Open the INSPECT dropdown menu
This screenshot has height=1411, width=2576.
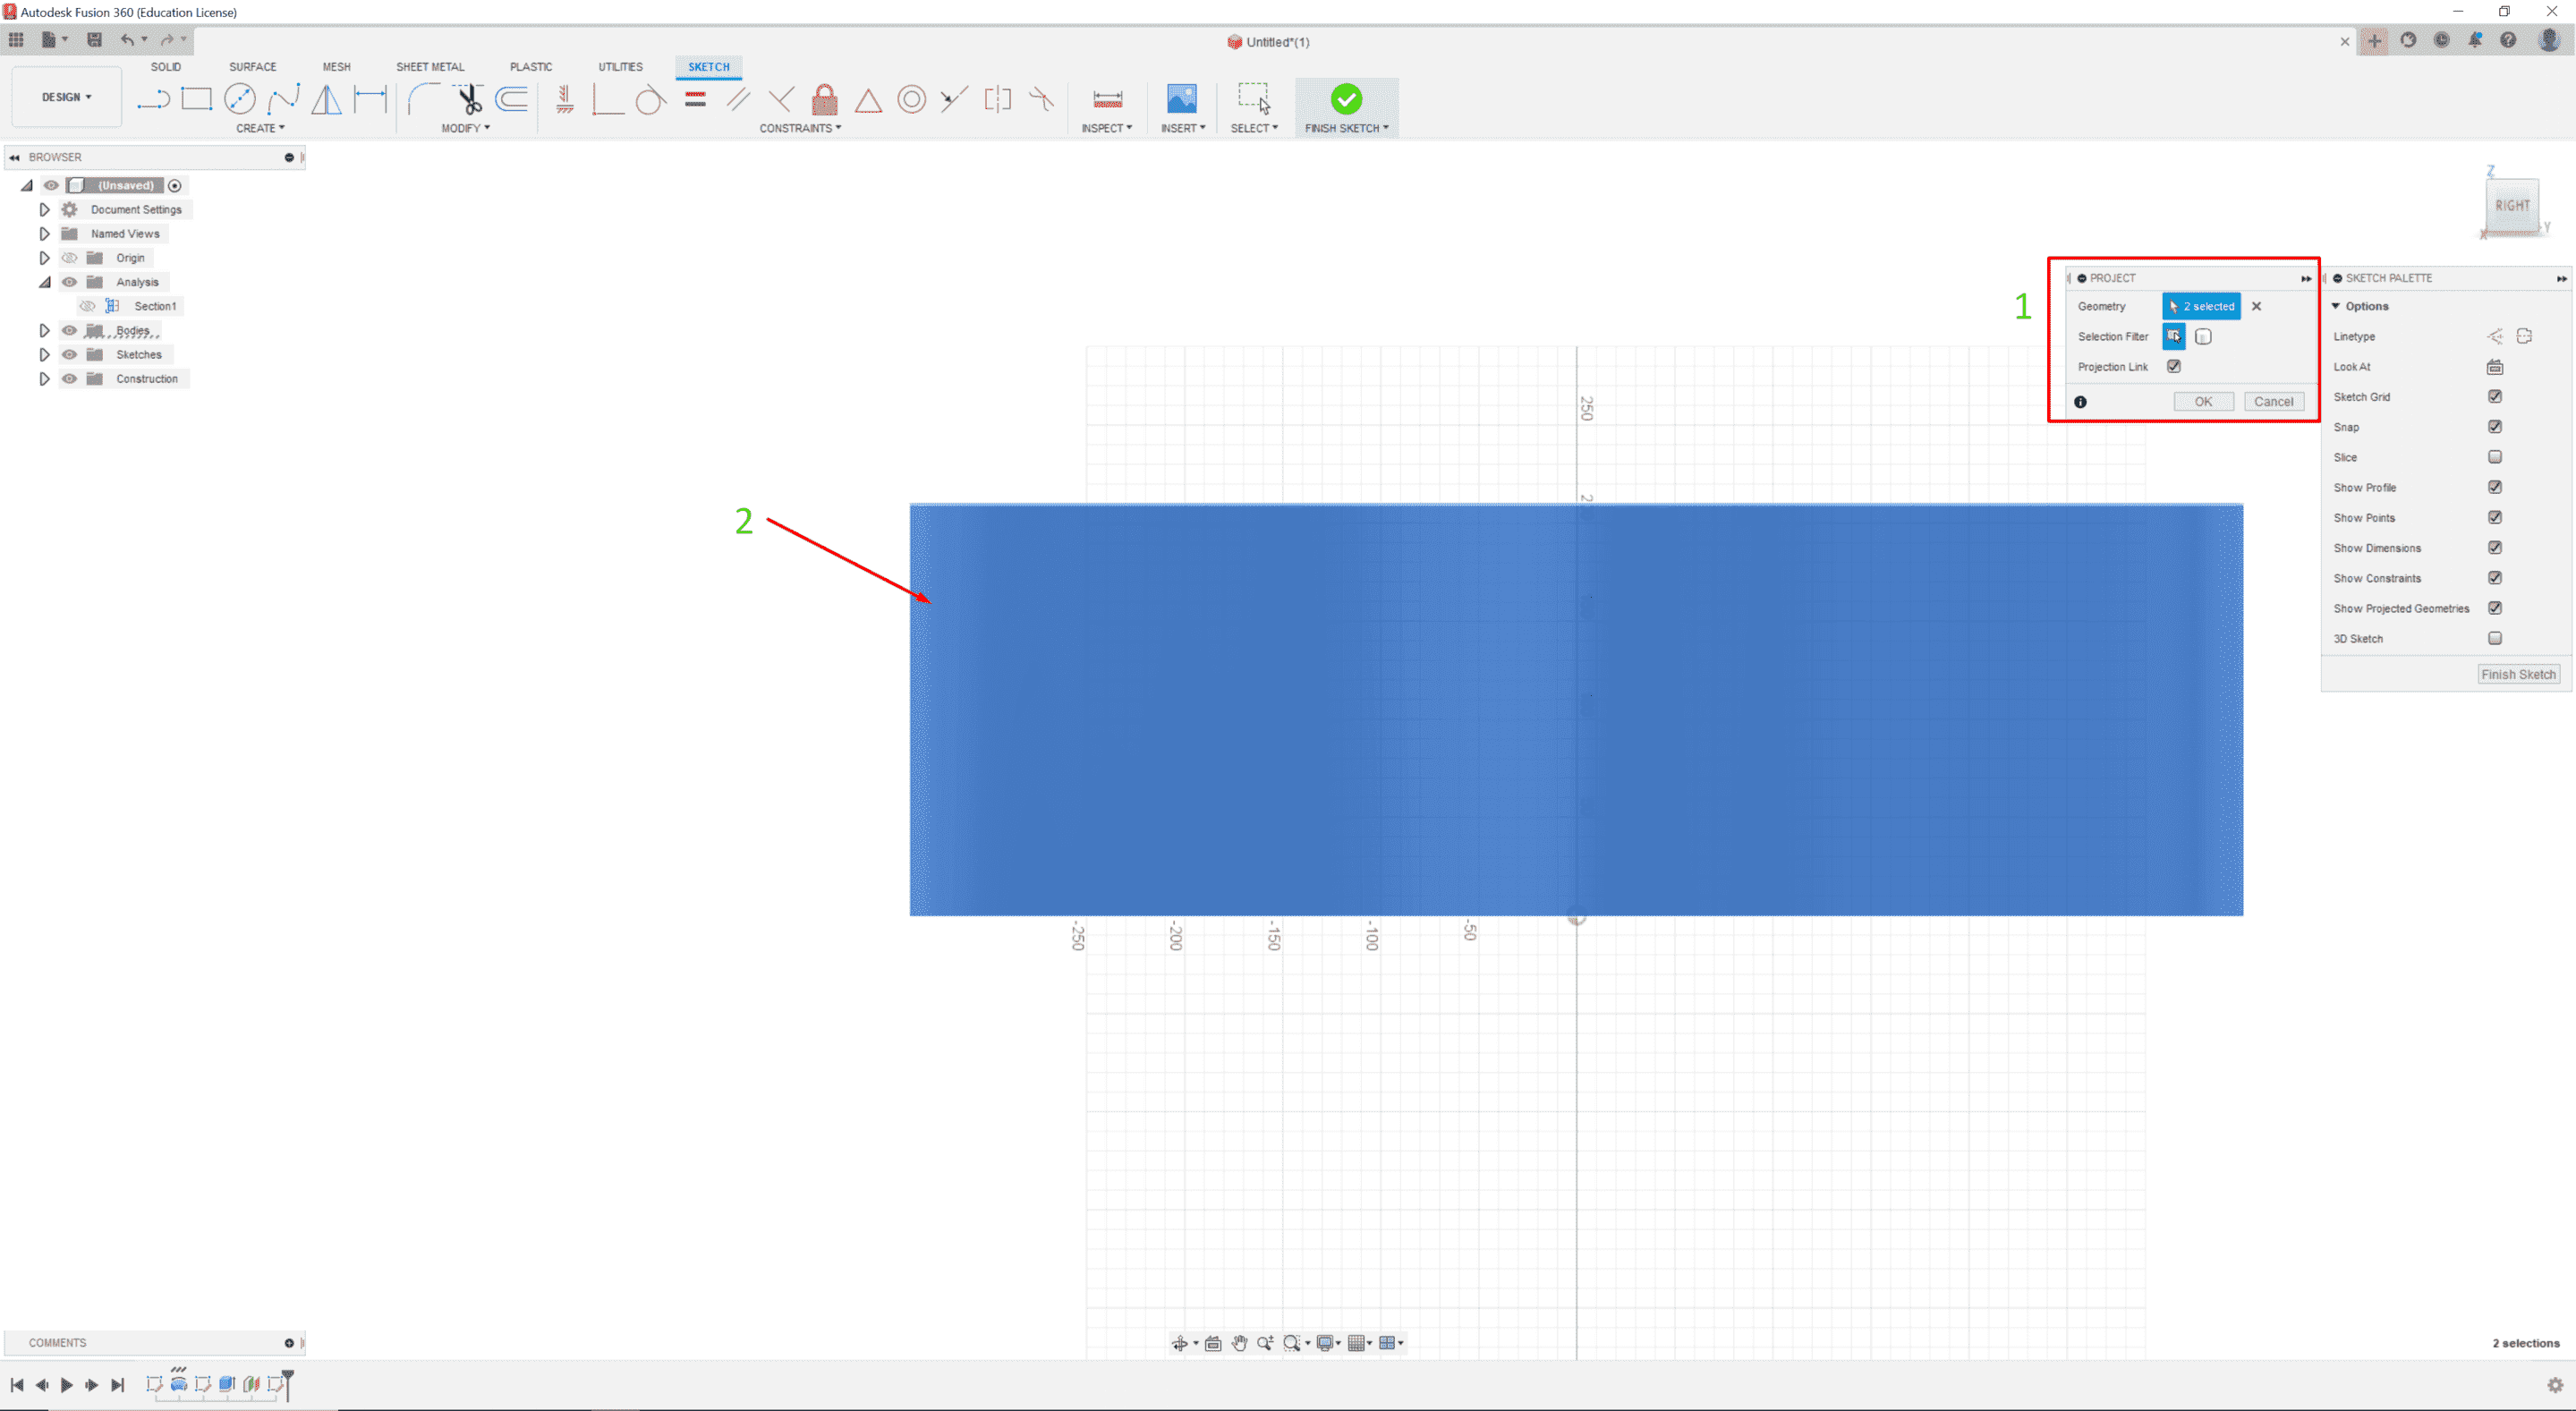point(1106,128)
